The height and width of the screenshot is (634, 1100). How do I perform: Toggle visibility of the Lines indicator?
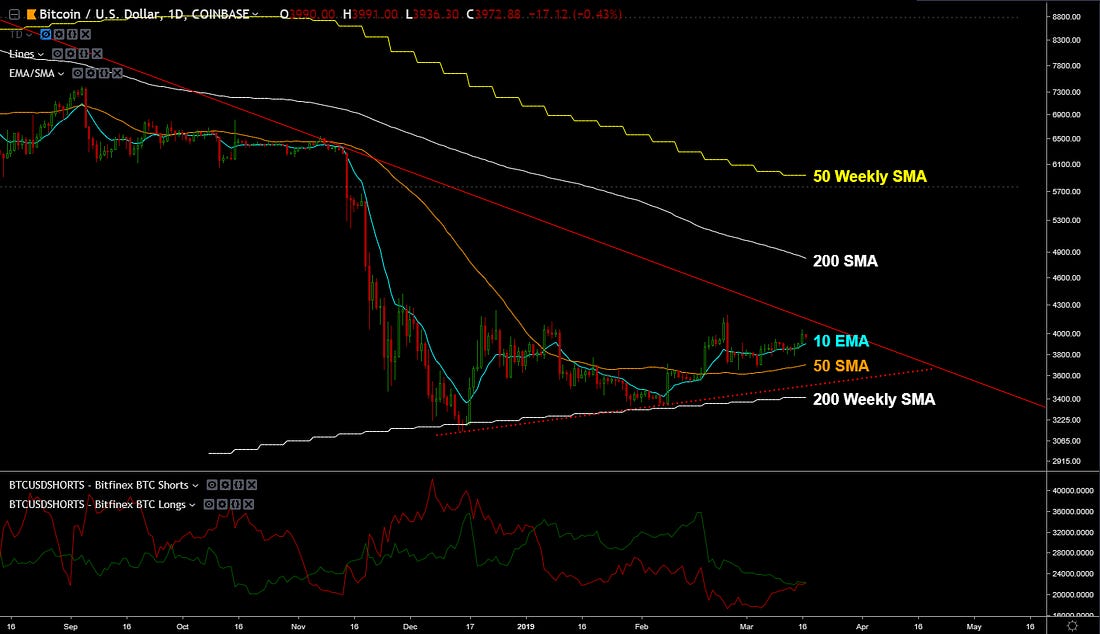[58, 53]
